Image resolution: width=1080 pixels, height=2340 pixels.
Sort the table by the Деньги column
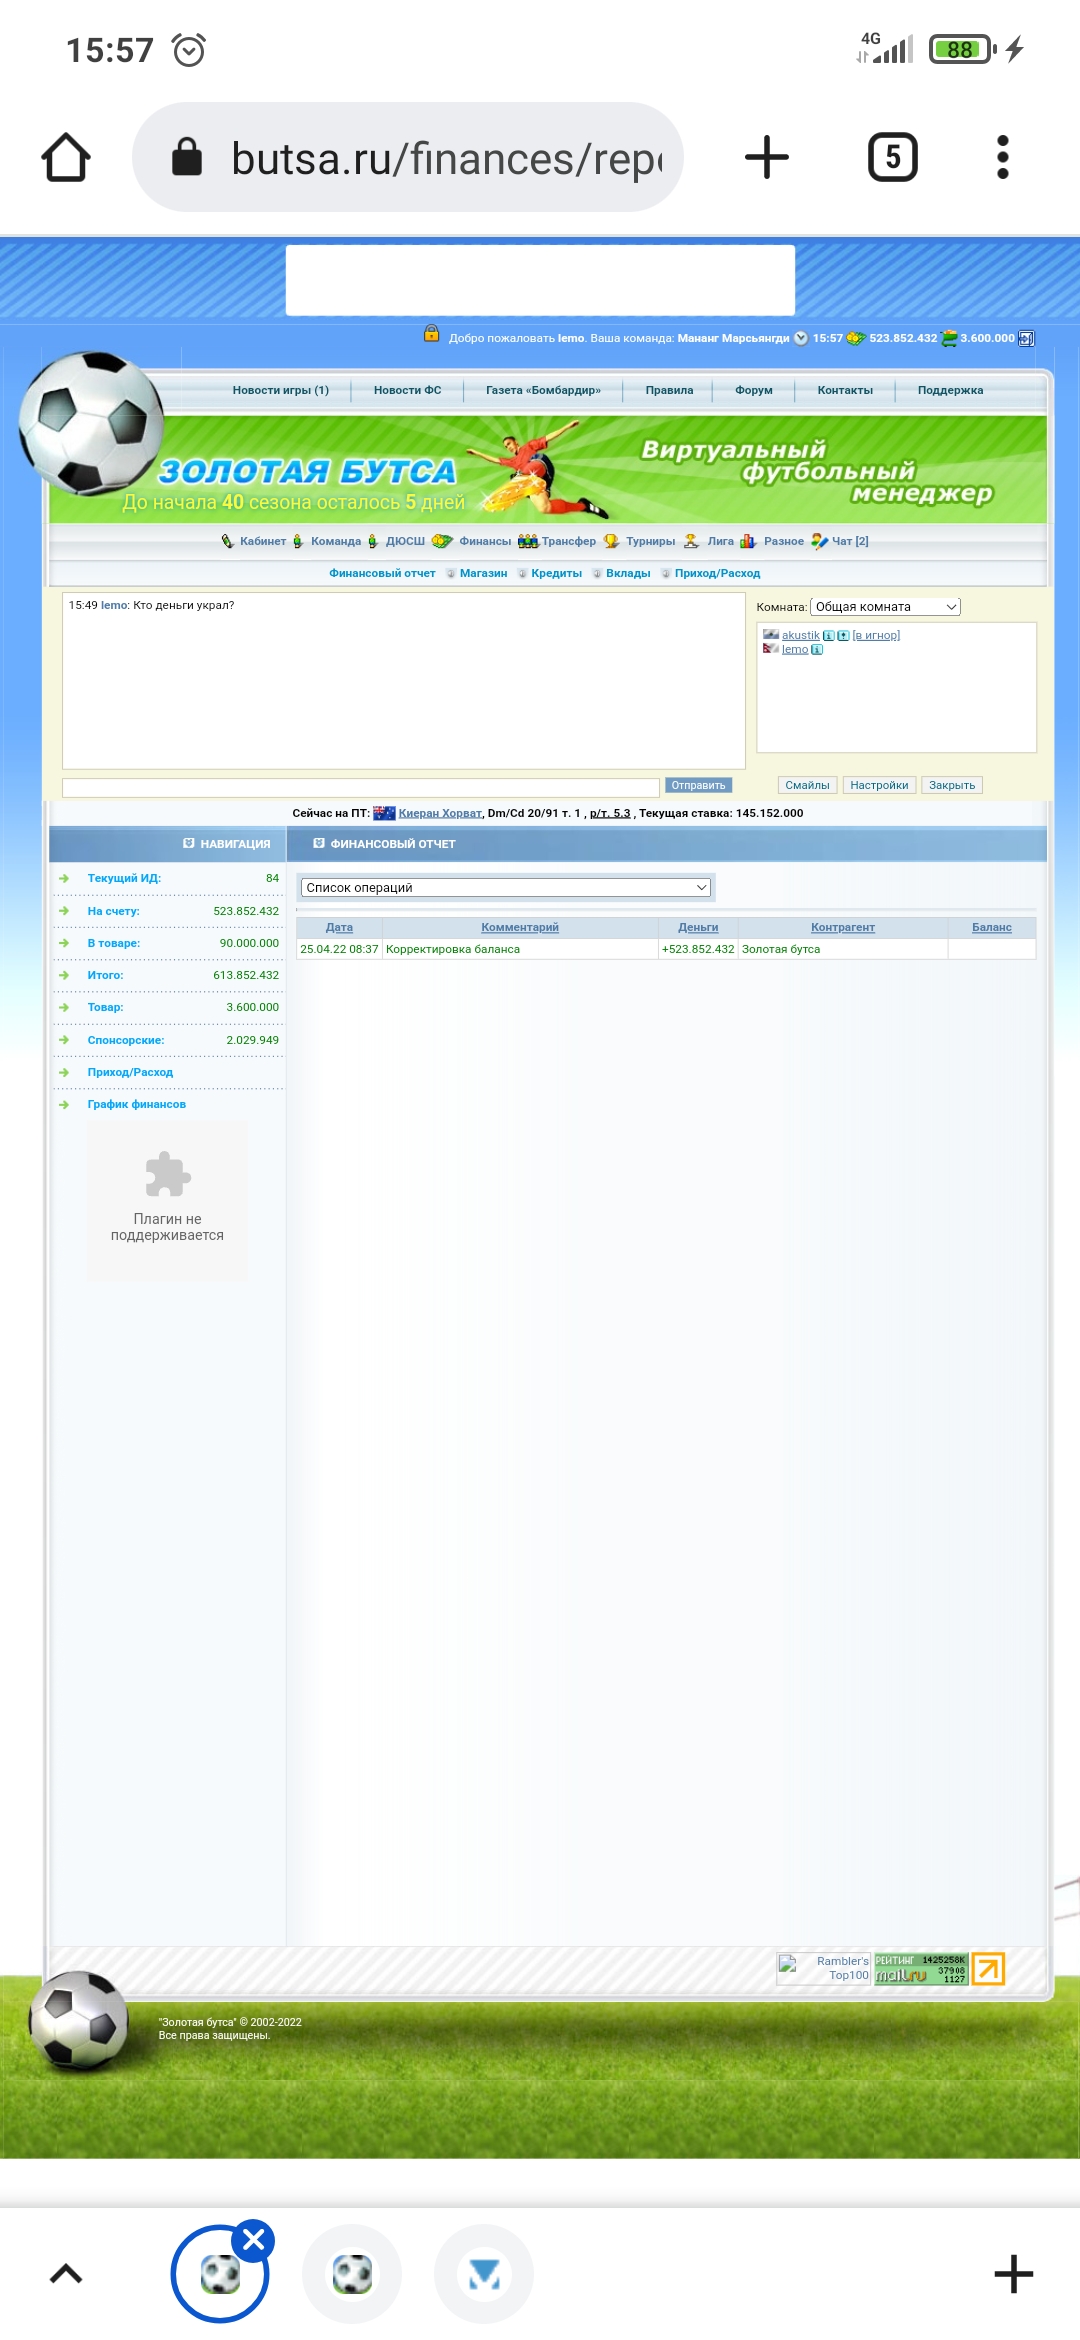(698, 928)
